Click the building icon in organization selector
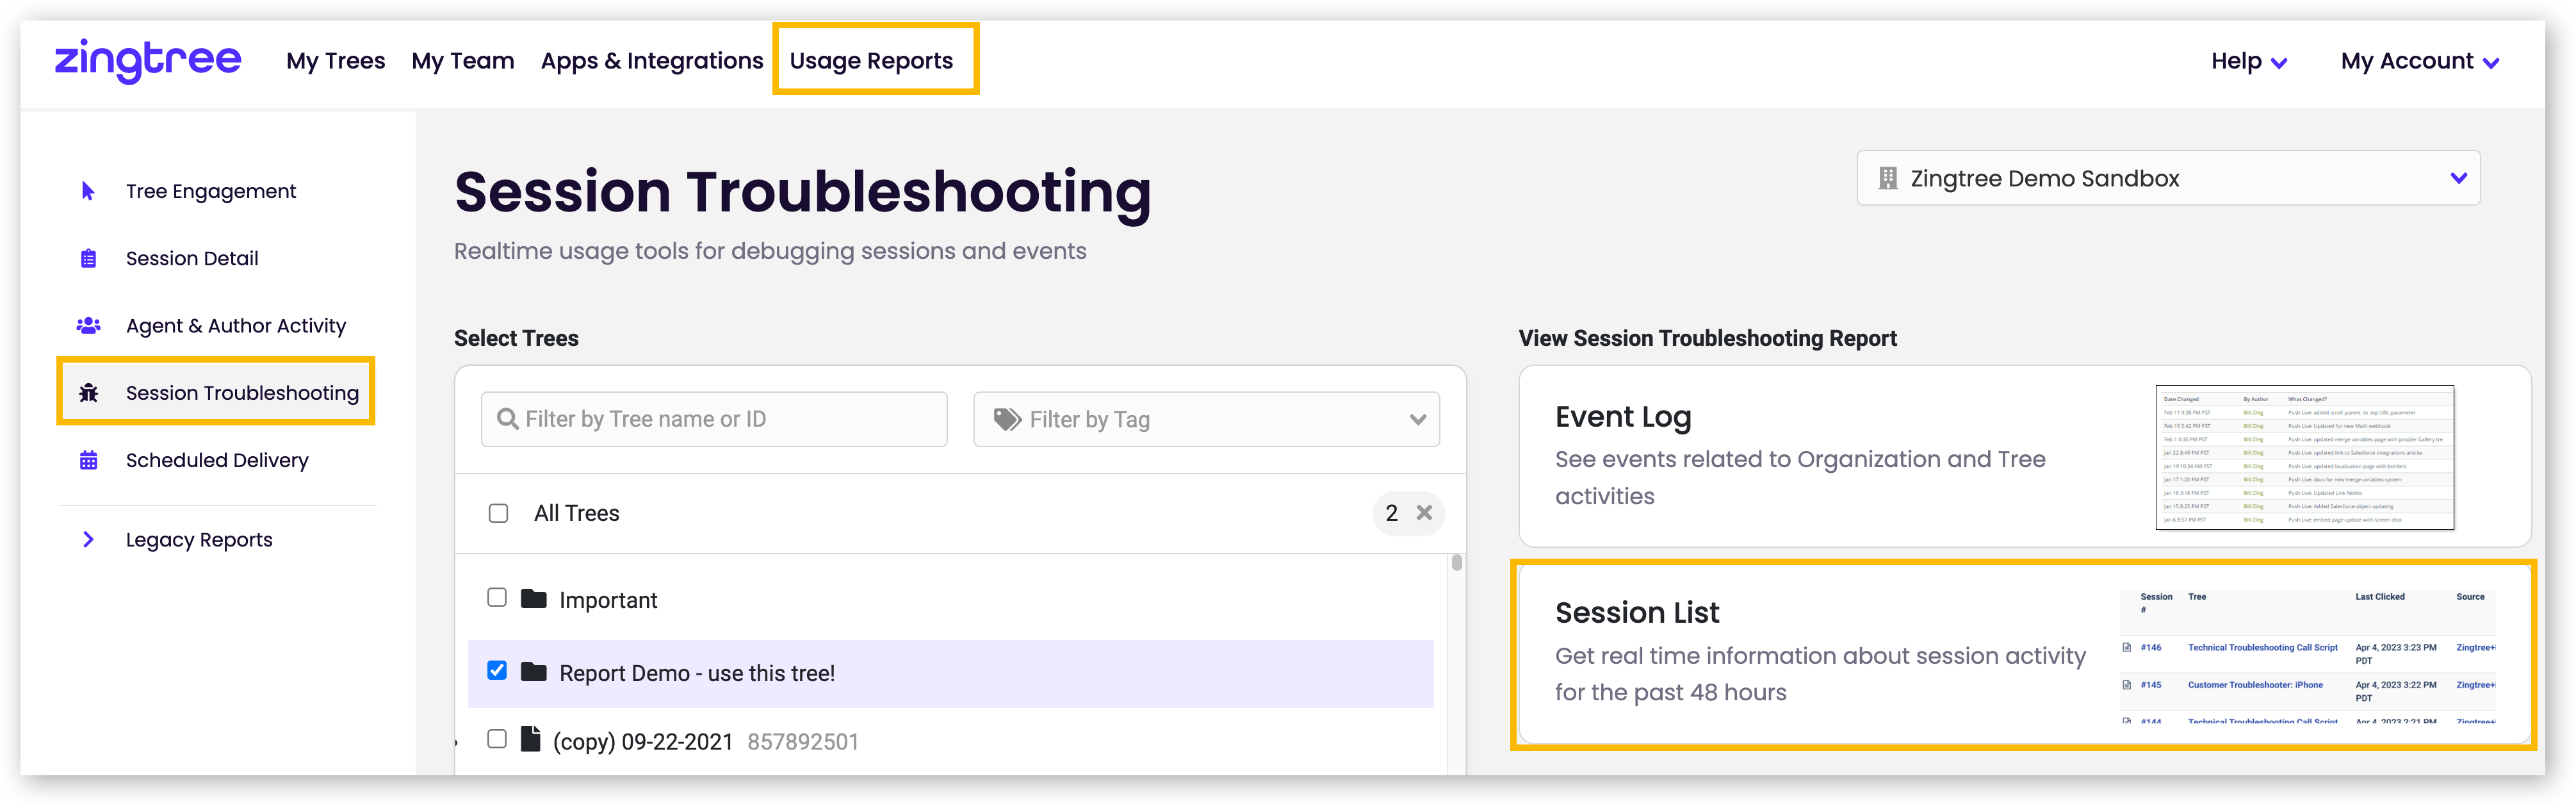Viewport: 2576px width, 806px height. coord(1887,178)
